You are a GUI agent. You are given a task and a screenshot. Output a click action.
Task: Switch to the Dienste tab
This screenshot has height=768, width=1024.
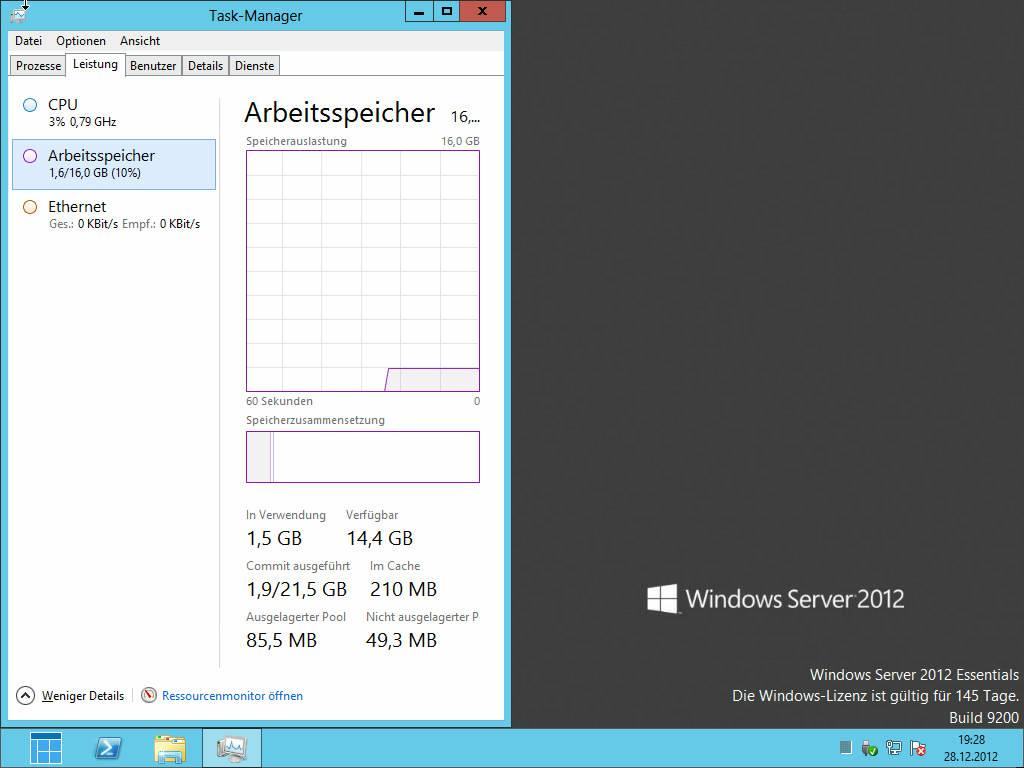(x=255, y=65)
